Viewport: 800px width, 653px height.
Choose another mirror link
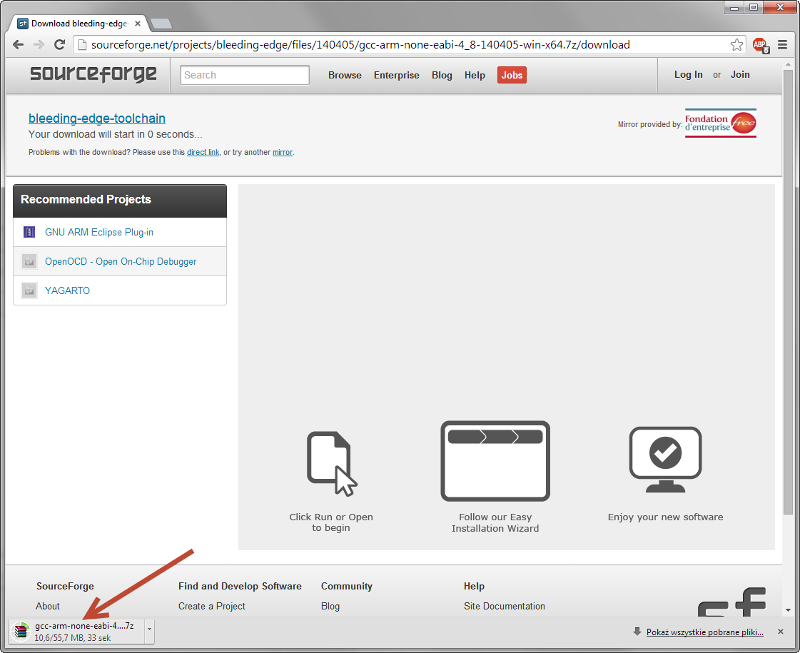(x=283, y=152)
